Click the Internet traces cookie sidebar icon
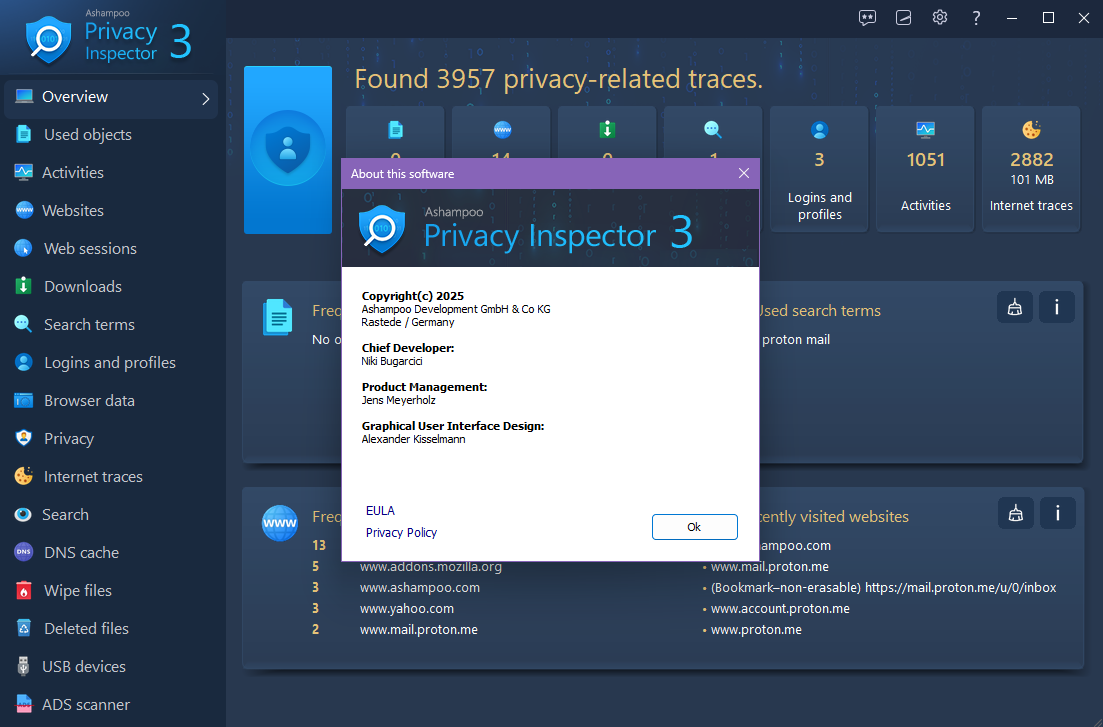 point(23,476)
